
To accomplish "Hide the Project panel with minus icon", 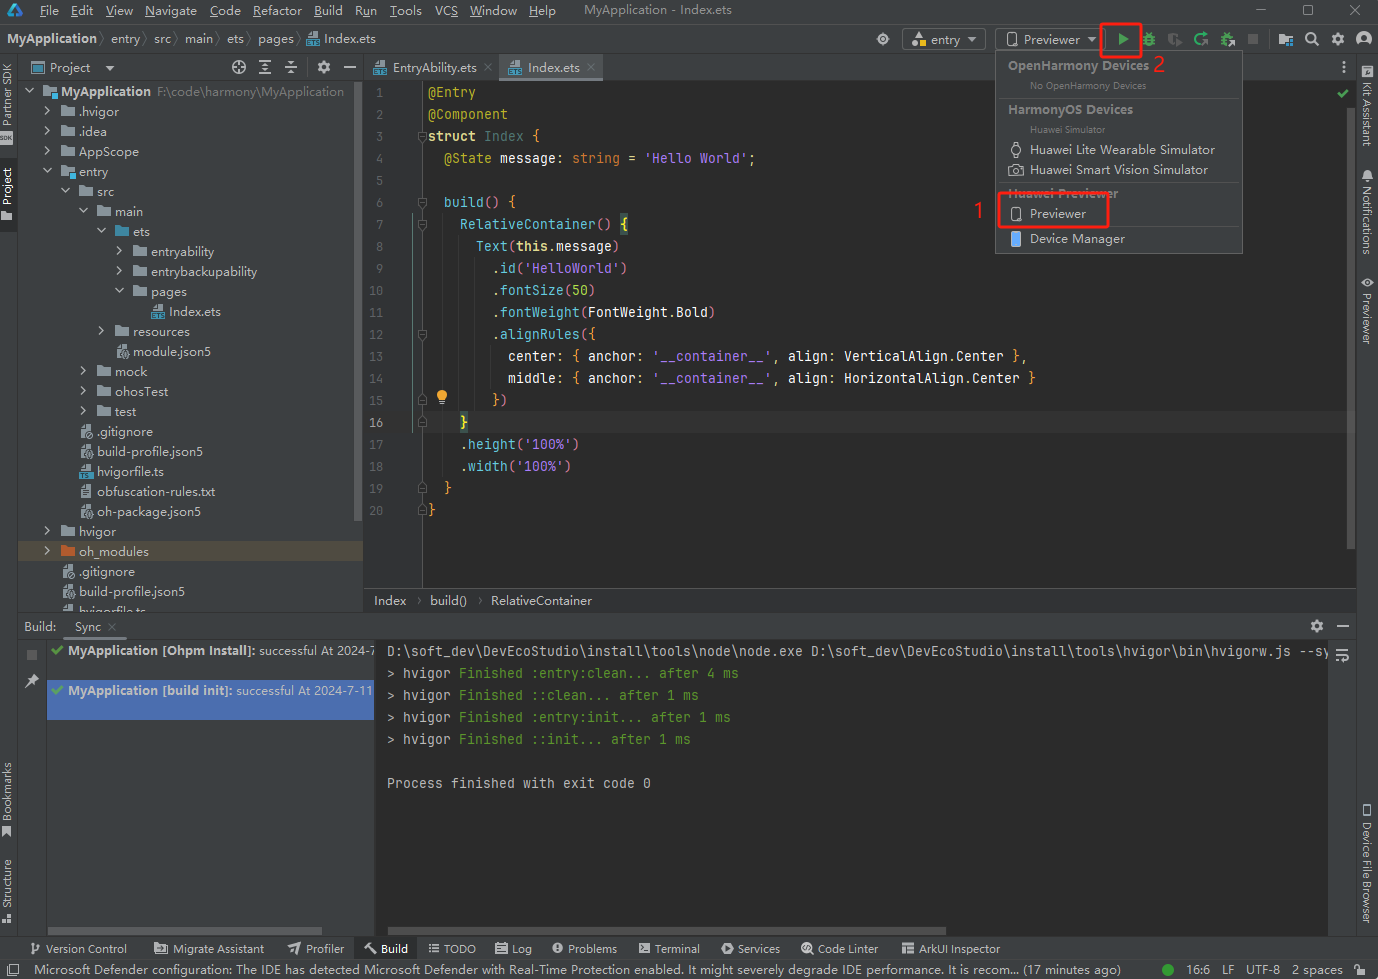I will pyautogui.click(x=350, y=67).
